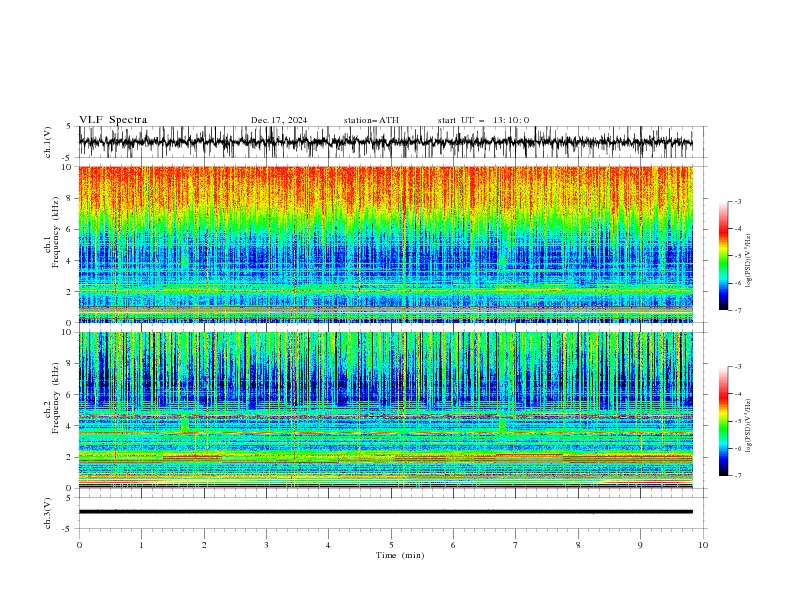Image resolution: width=792 pixels, height=612 pixels.
Task: Click the upper log(PSD) color bar
Action: 723,256
